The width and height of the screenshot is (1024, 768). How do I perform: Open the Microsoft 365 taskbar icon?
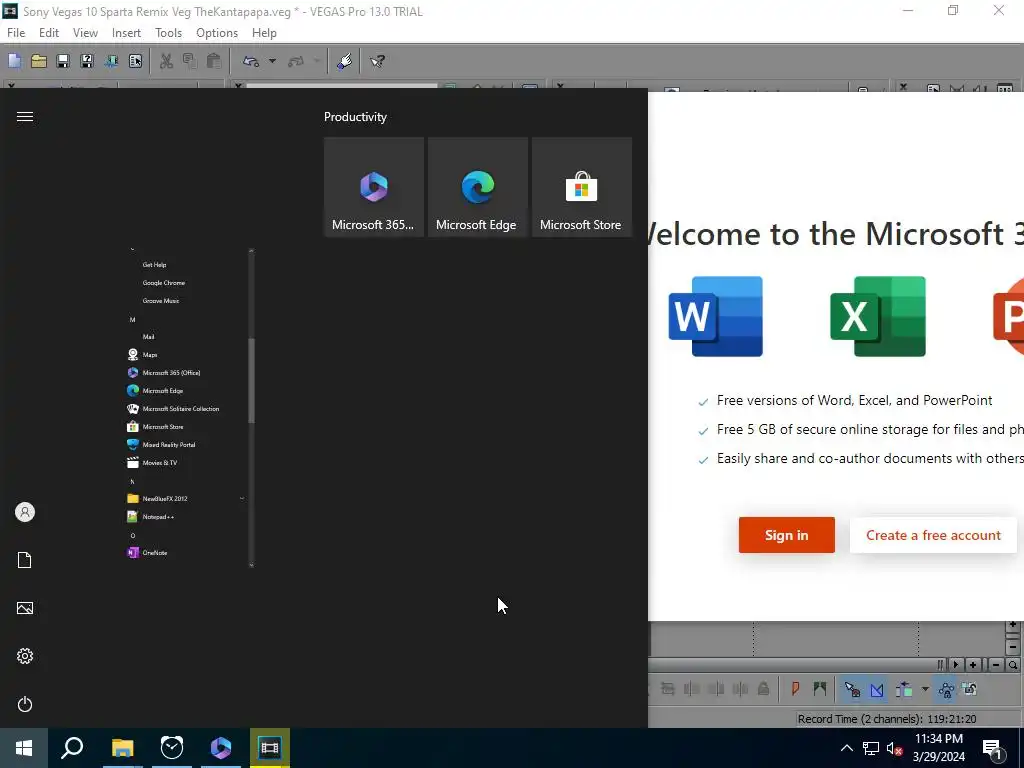(221, 748)
